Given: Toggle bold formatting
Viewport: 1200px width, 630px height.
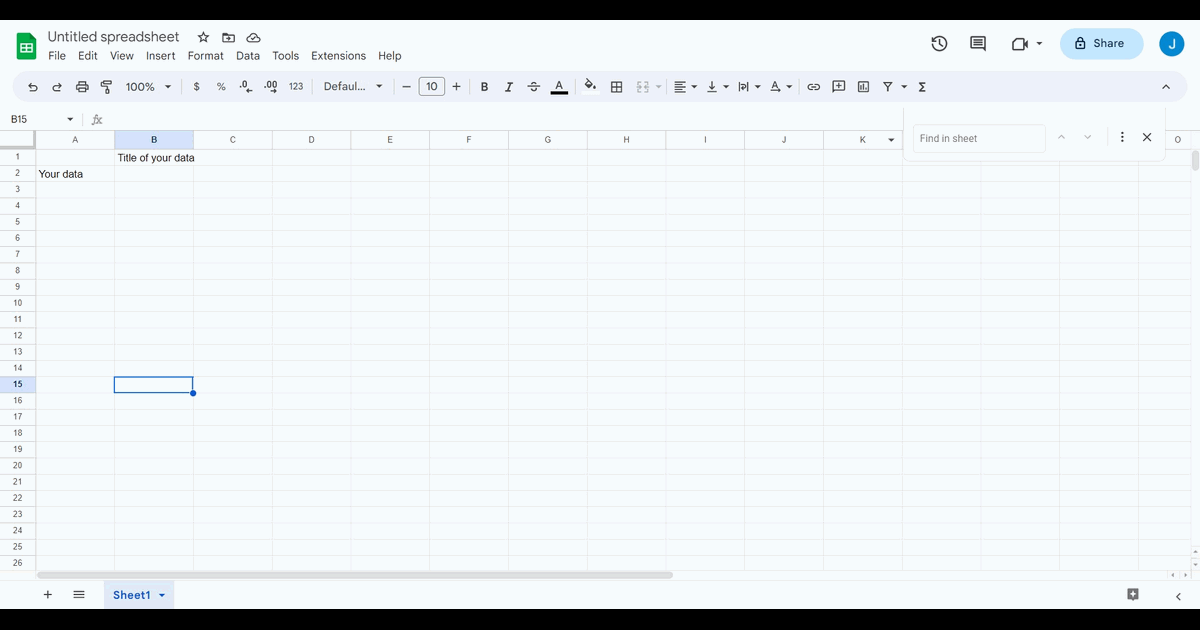Looking at the screenshot, I should 484,87.
